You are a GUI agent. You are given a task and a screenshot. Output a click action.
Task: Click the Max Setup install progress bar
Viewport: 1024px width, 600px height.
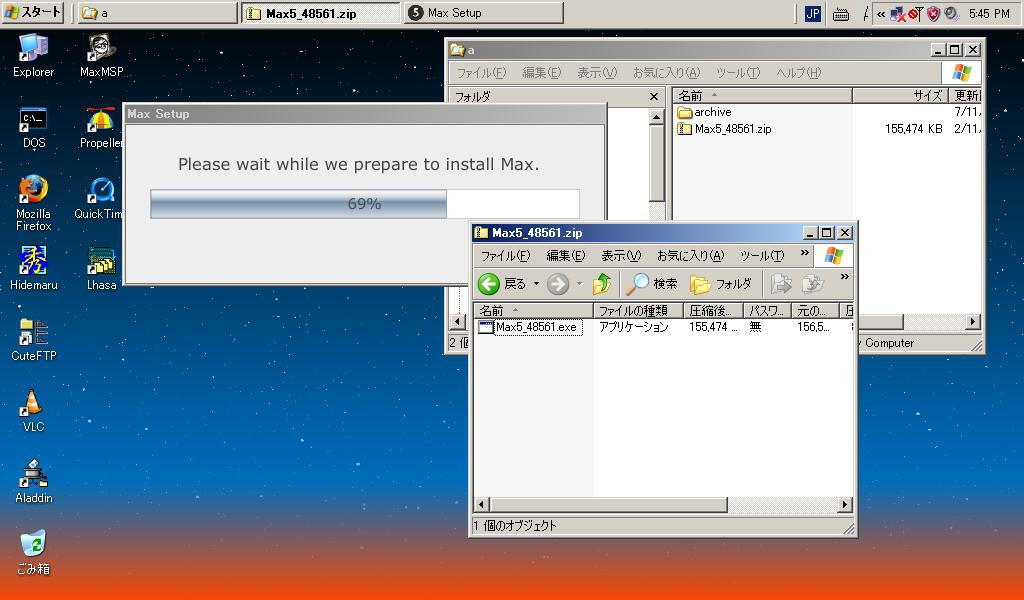(x=364, y=204)
